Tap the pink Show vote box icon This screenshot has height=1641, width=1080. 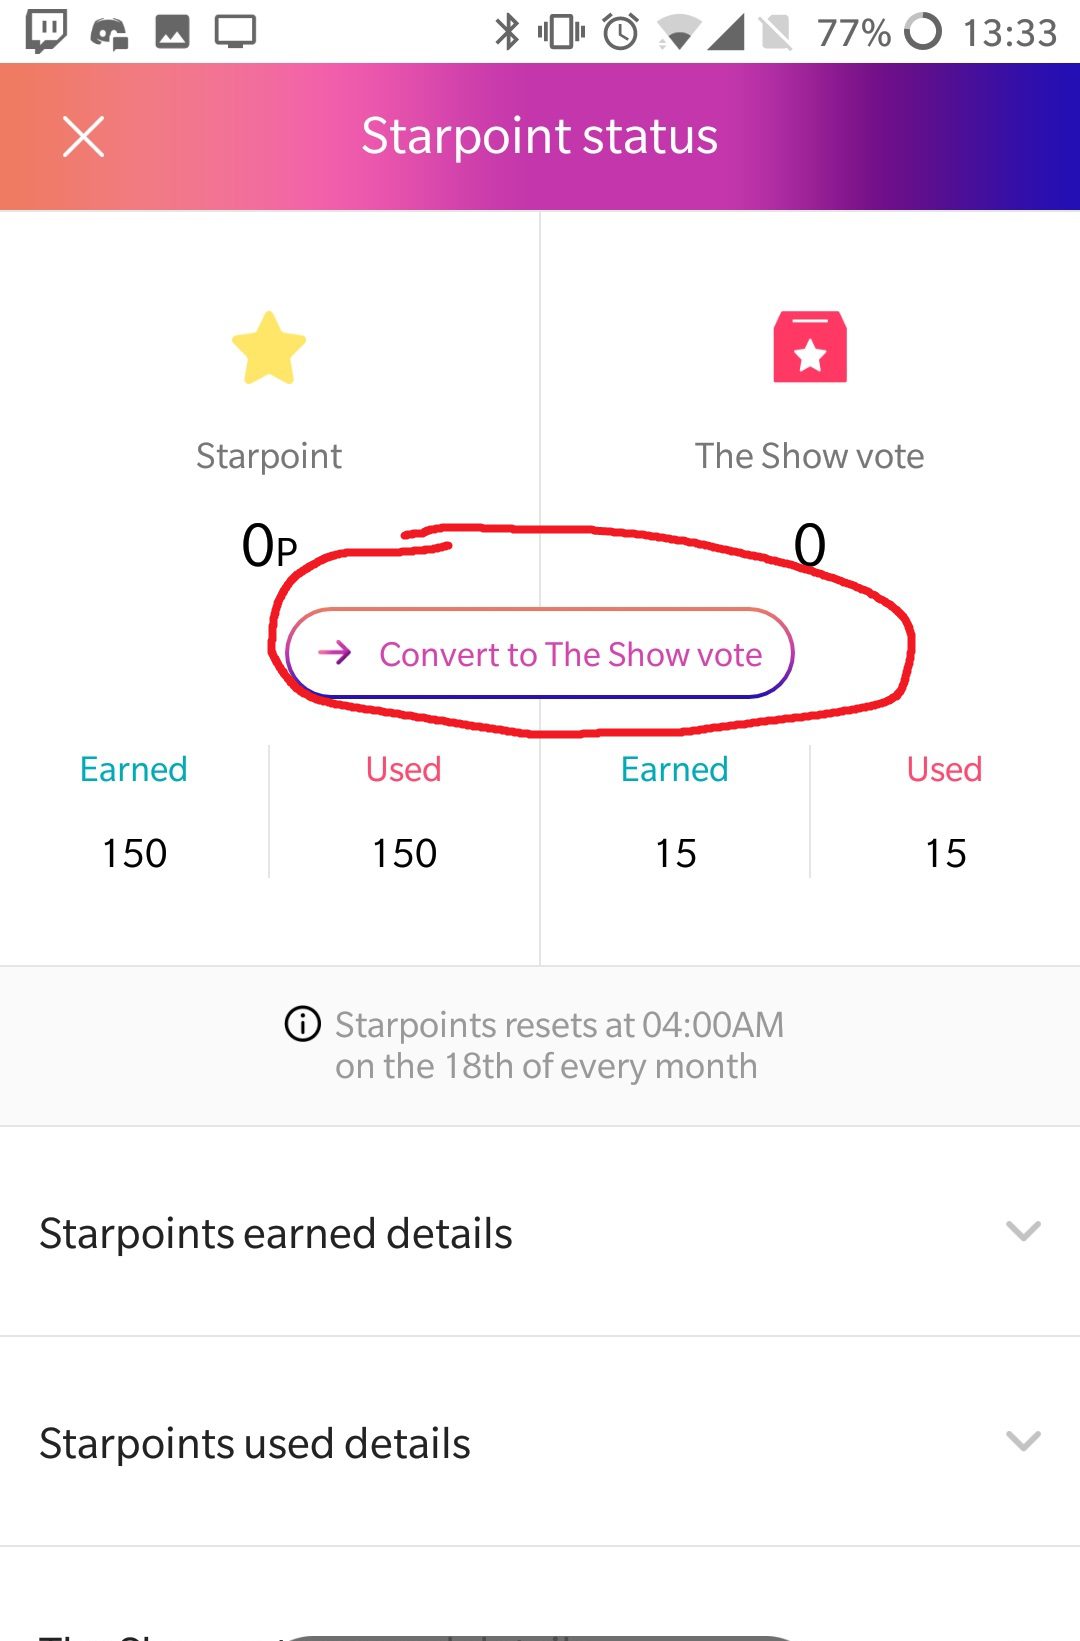tap(810, 347)
